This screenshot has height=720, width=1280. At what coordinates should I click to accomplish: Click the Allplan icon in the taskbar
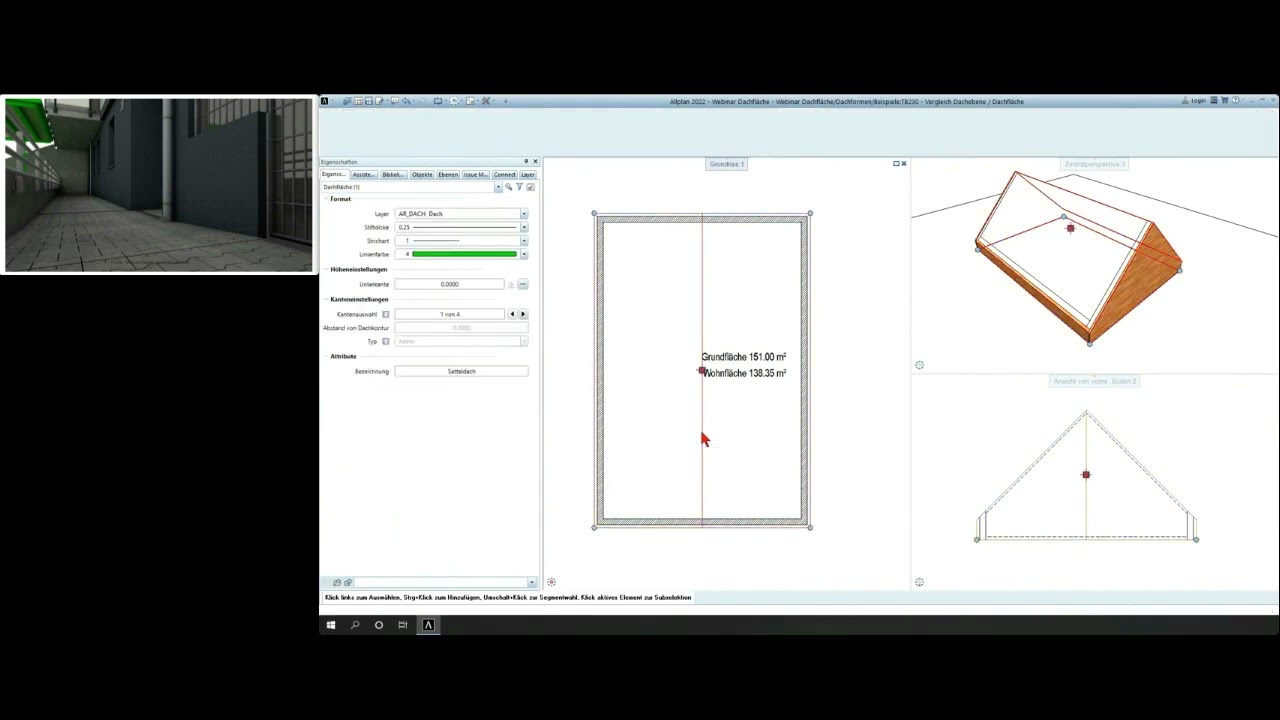coord(428,625)
